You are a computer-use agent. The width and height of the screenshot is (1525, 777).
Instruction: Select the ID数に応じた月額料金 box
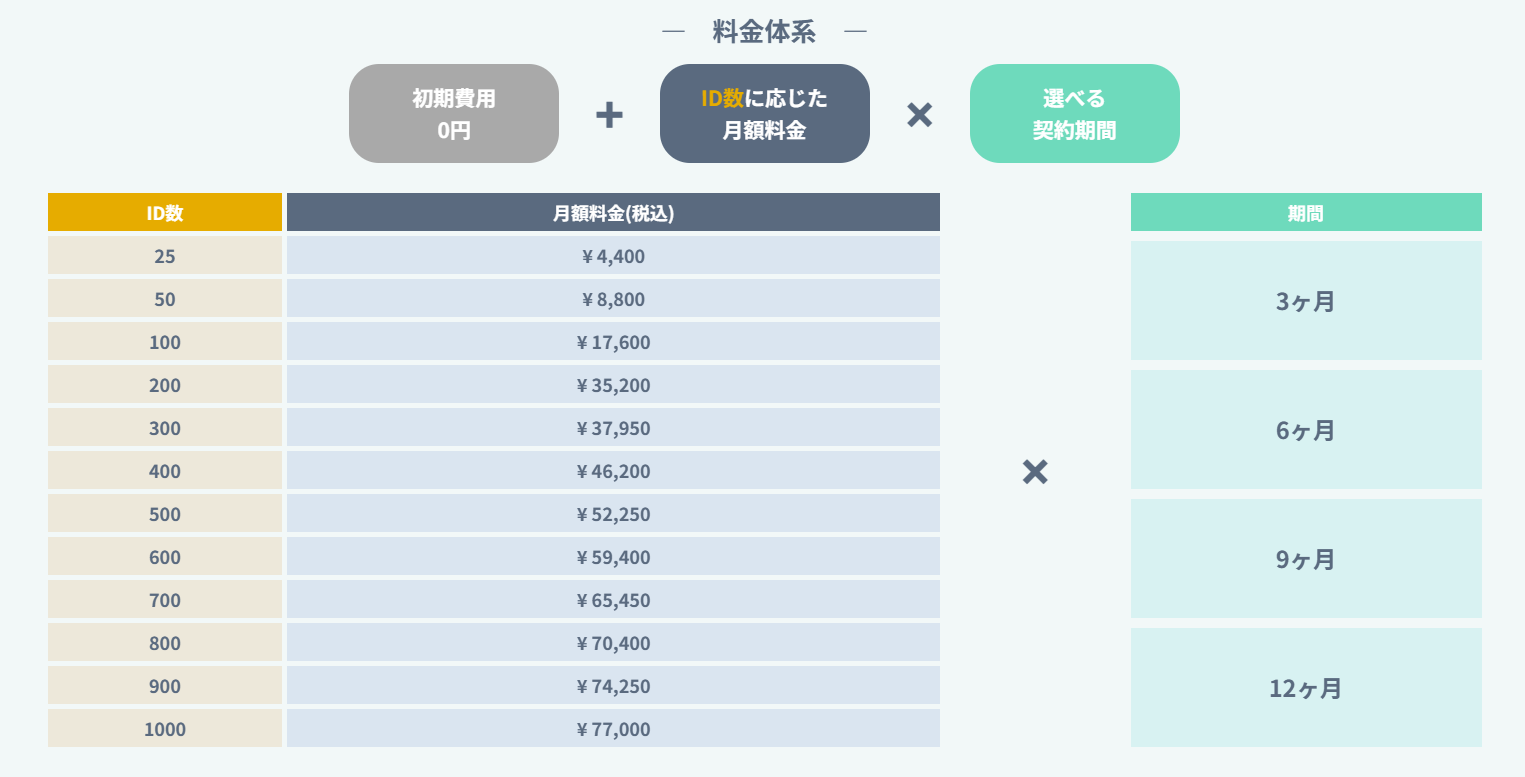point(764,114)
